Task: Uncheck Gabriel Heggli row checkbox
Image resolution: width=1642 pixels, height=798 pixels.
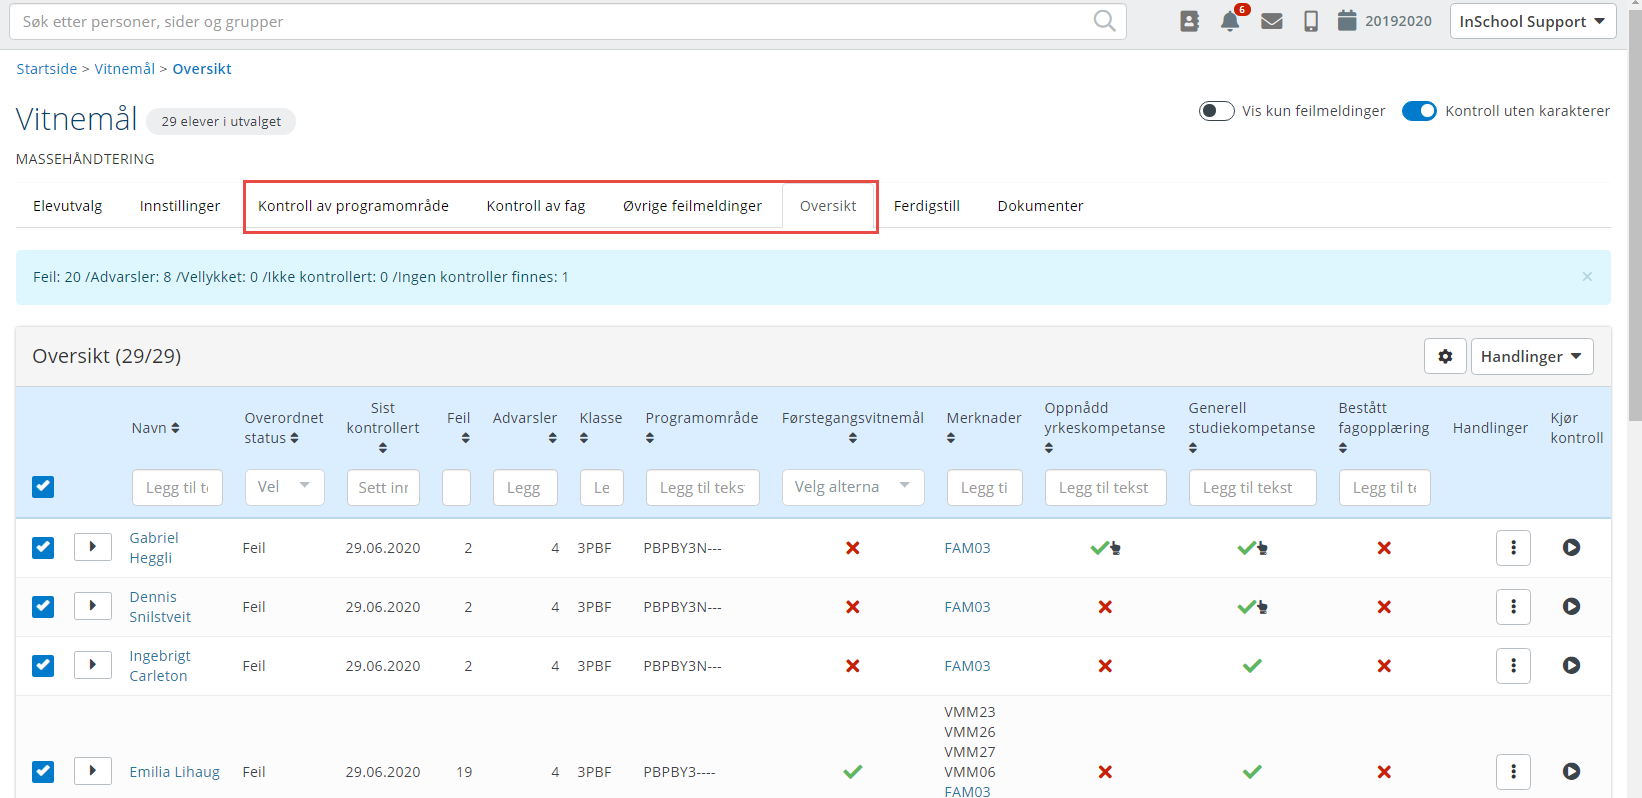Action: 43,547
